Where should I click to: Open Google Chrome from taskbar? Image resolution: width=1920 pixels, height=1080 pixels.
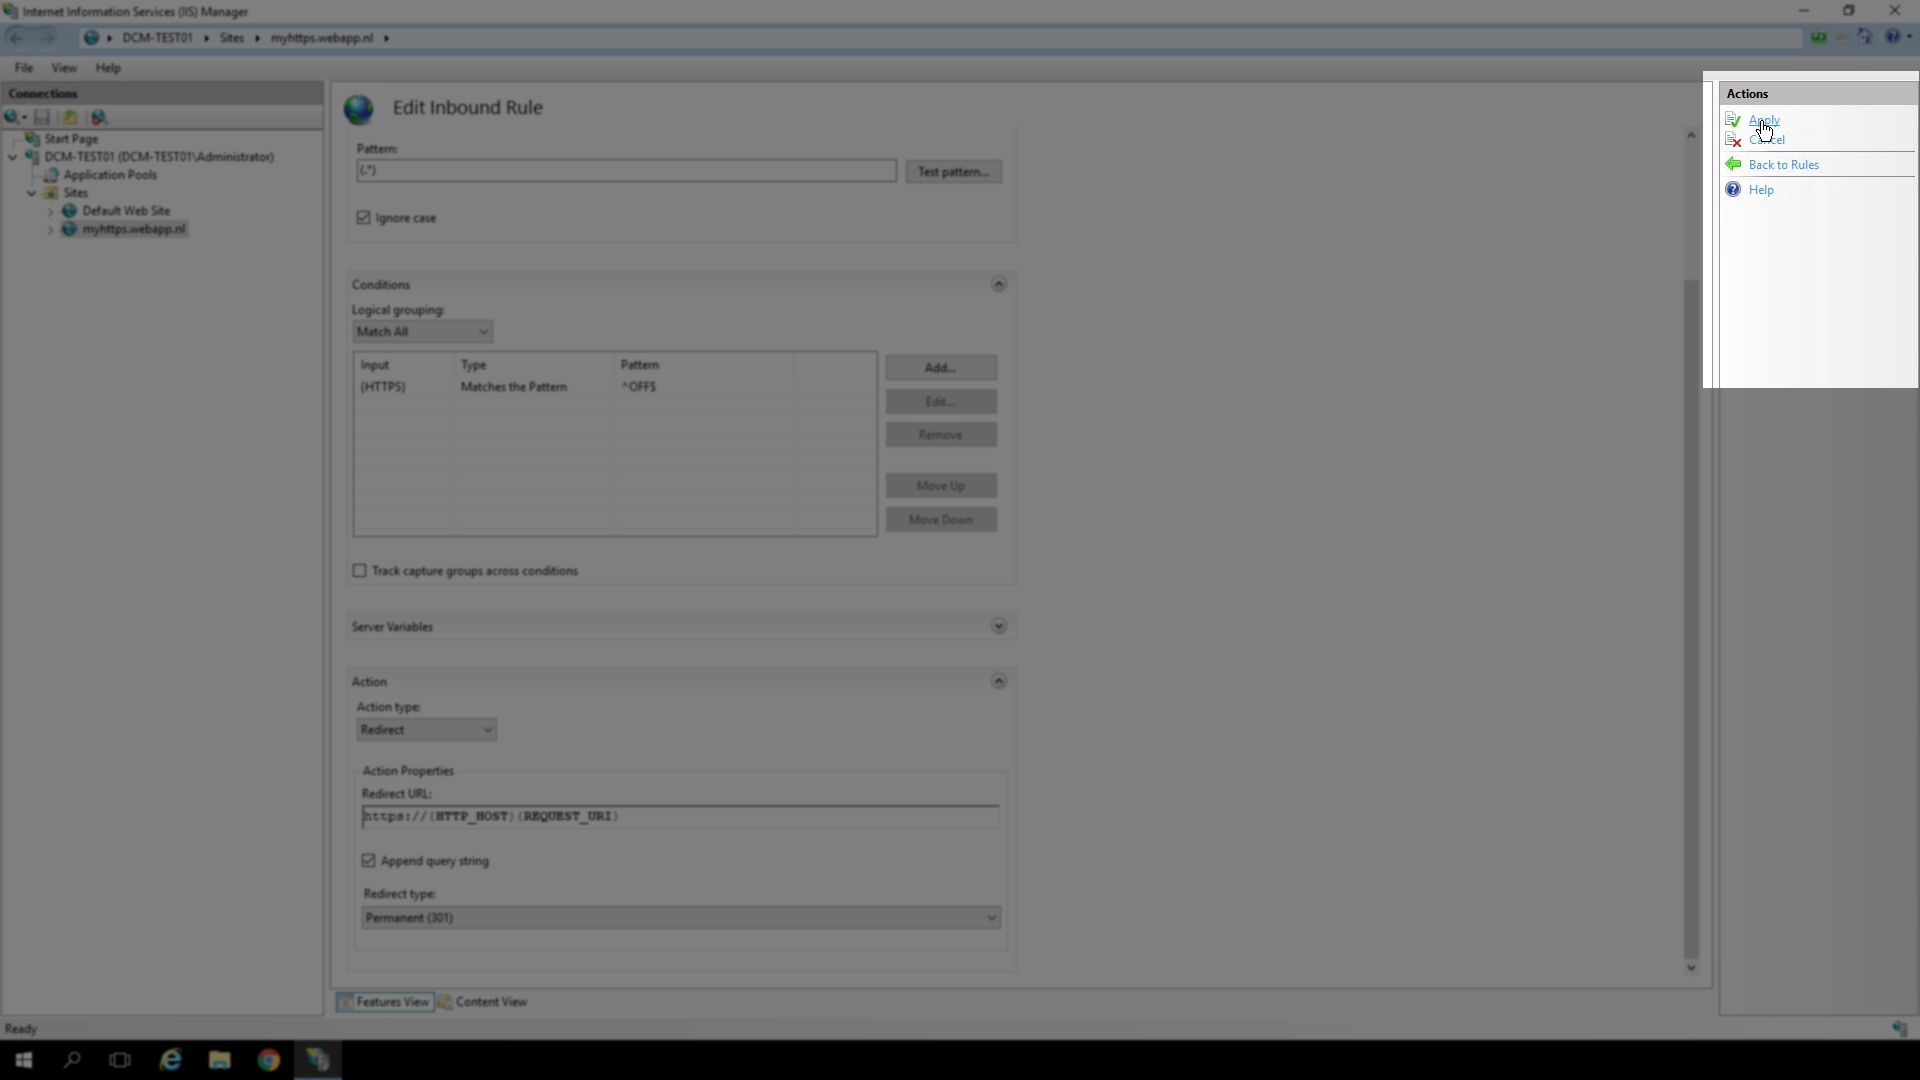tap(268, 1060)
